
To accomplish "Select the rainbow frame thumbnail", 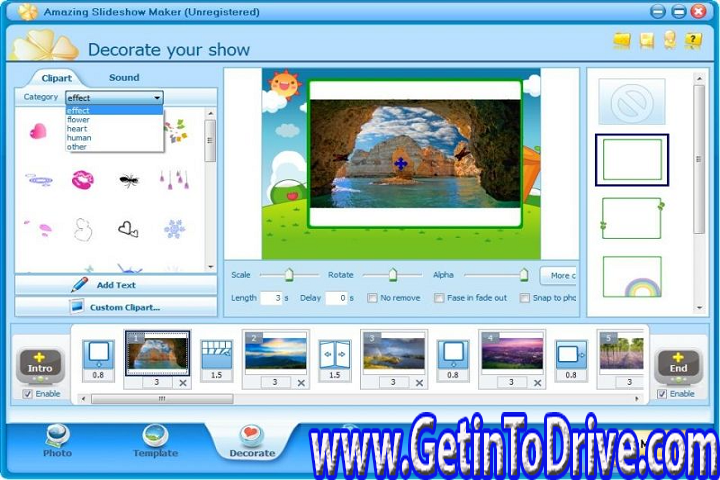I will tap(632, 277).
